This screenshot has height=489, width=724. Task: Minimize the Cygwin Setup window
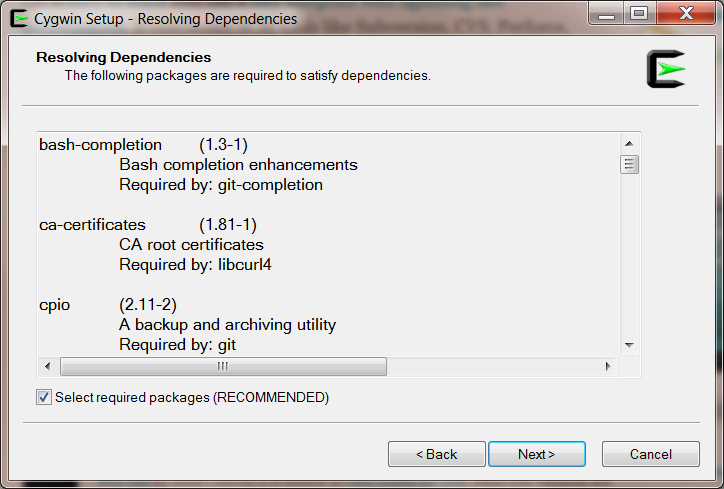tap(606, 14)
